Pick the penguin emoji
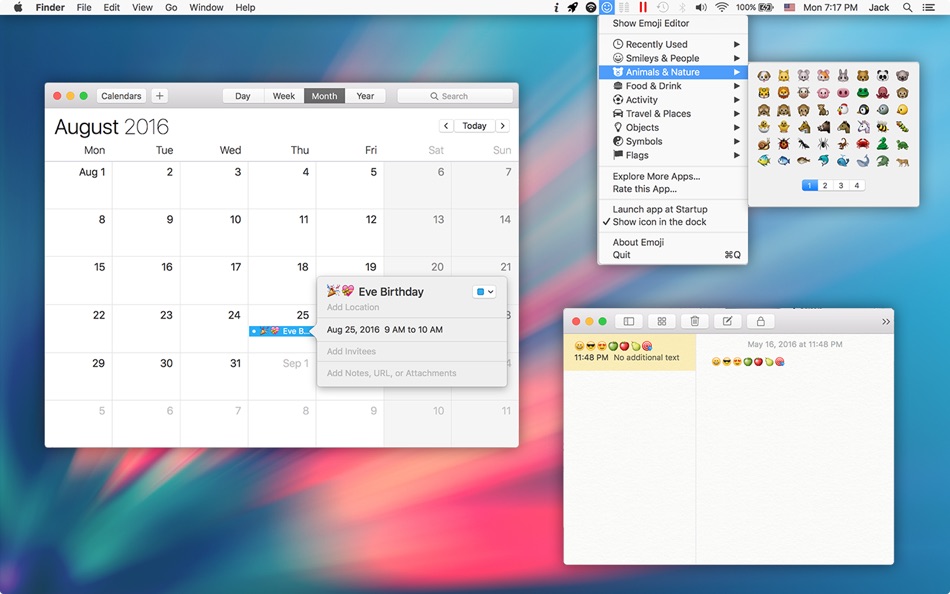 pyautogui.click(x=863, y=110)
